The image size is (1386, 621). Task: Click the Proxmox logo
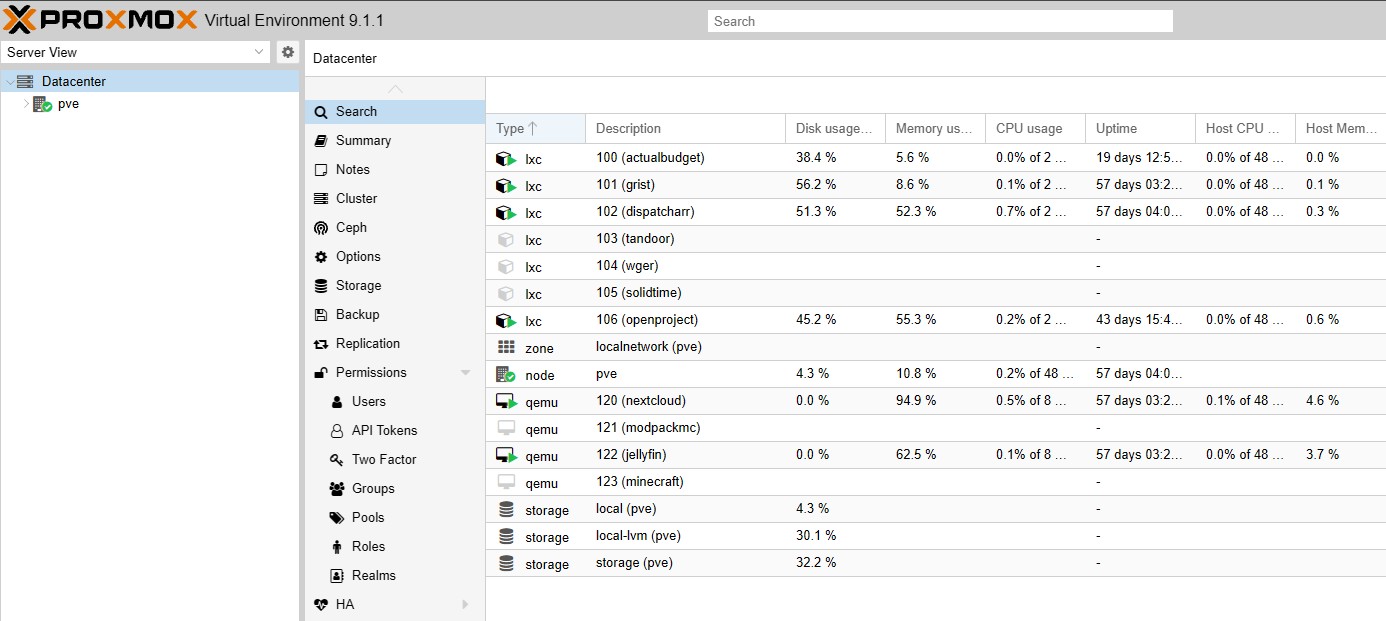[100, 19]
